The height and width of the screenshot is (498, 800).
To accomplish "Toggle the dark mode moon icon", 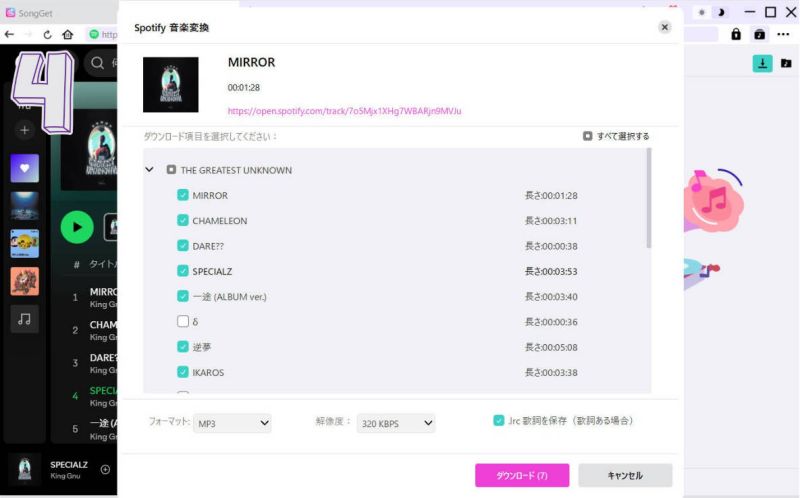I will [722, 12].
